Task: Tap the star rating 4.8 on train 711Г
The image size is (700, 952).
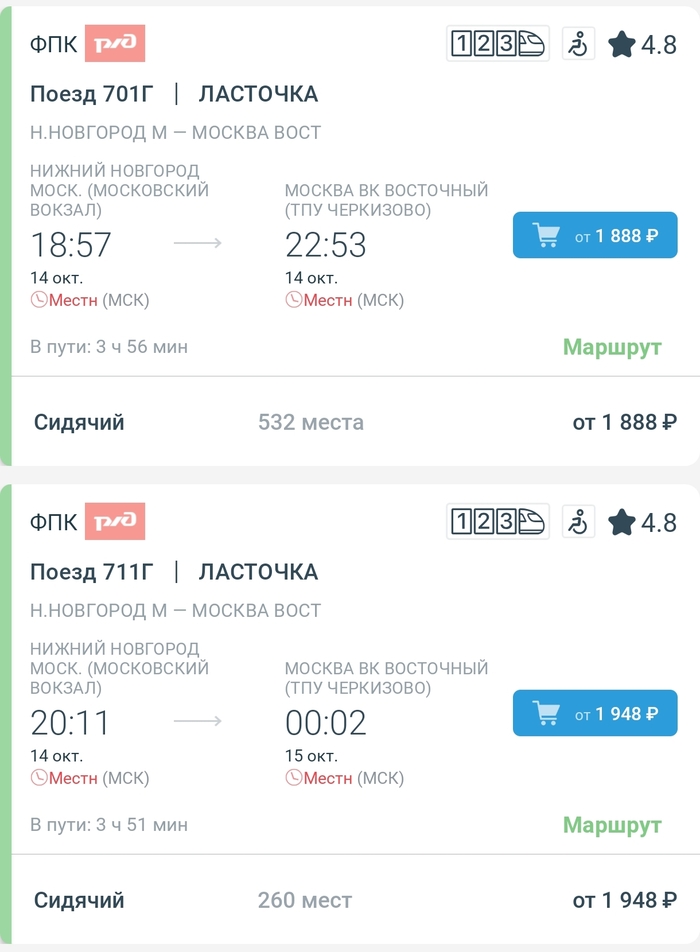Action: pos(642,523)
